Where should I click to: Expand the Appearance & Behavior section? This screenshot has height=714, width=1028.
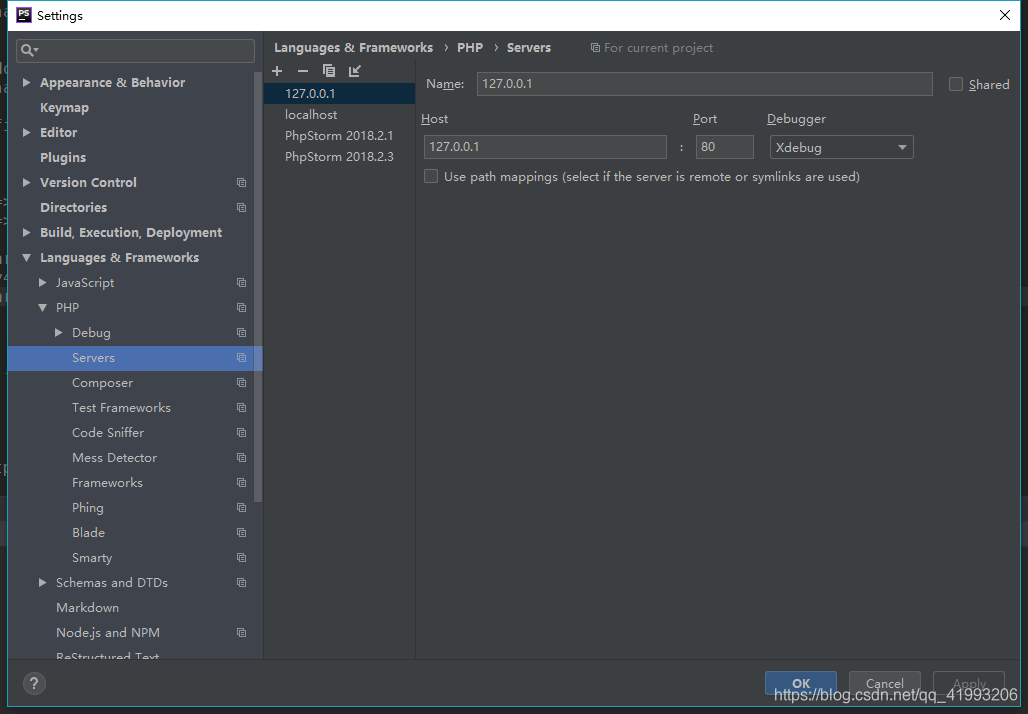tap(26, 83)
